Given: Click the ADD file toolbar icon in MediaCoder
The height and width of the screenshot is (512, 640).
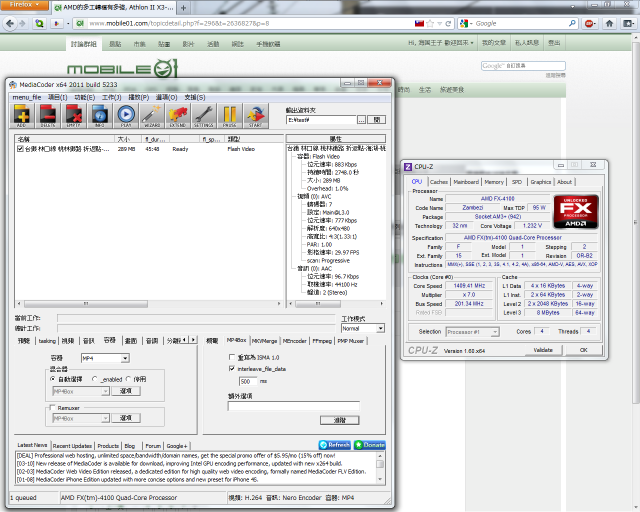Looking at the screenshot, I should 22,116.
